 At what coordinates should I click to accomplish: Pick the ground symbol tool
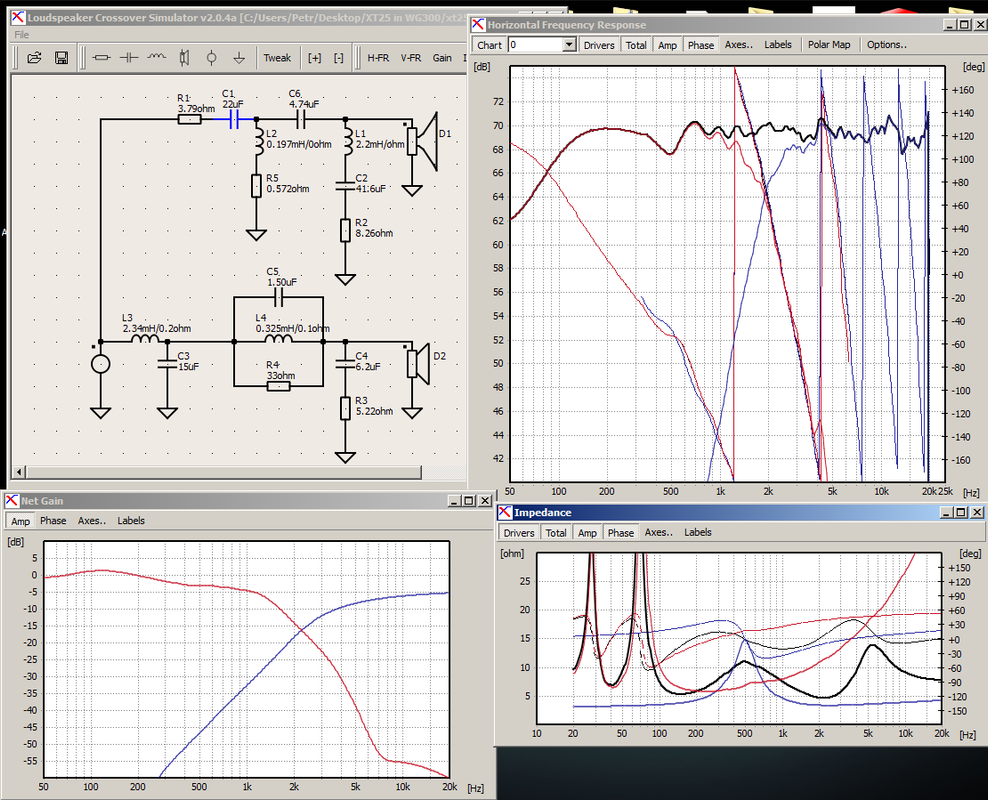pos(239,58)
